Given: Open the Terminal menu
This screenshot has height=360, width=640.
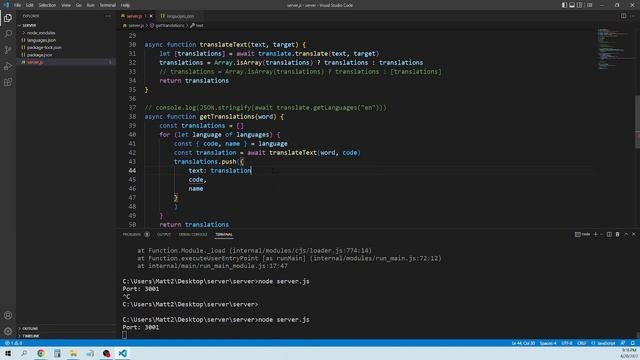Looking at the screenshot, I should [107, 5].
